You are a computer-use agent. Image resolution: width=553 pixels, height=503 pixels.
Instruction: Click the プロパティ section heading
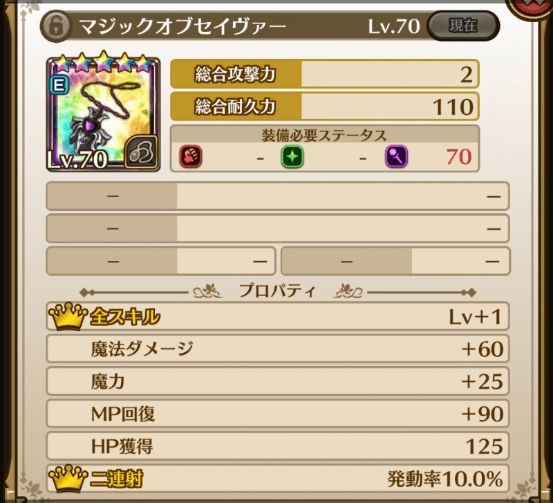[278, 291]
